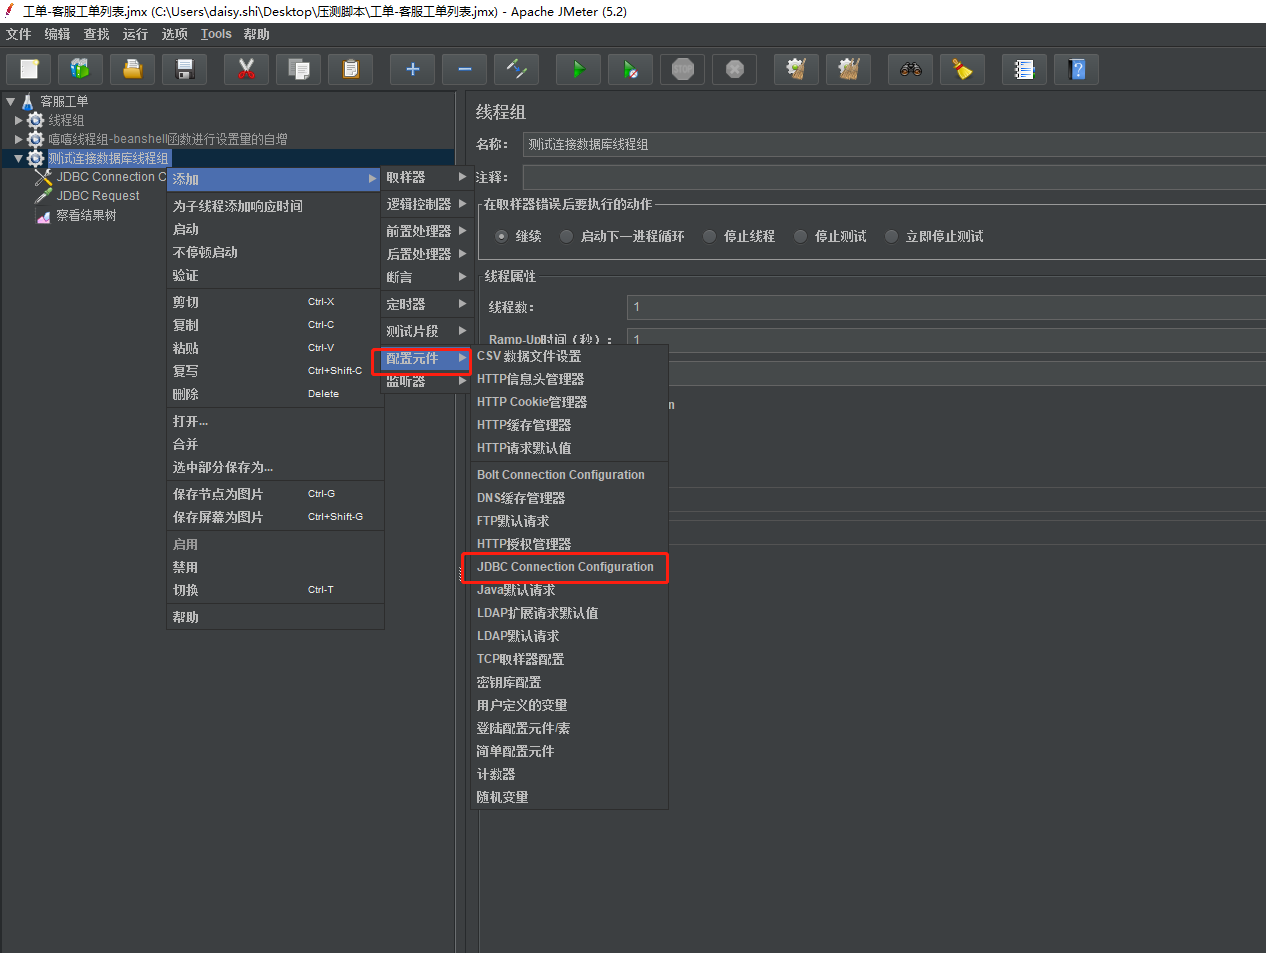Open the Templates toolbar icon

tap(81, 69)
